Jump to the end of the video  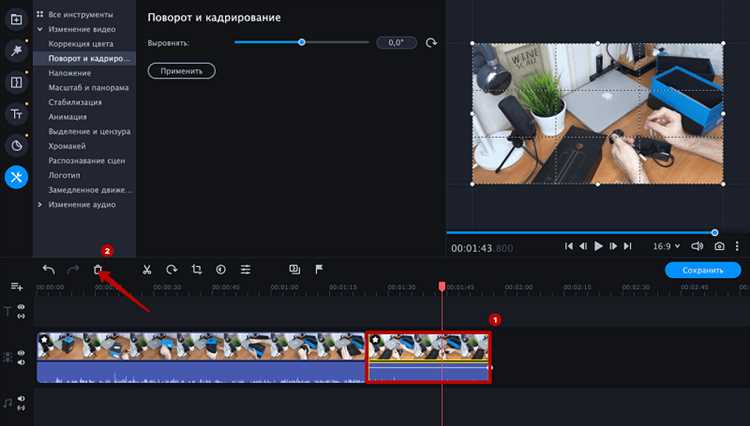click(x=628, y=246)
